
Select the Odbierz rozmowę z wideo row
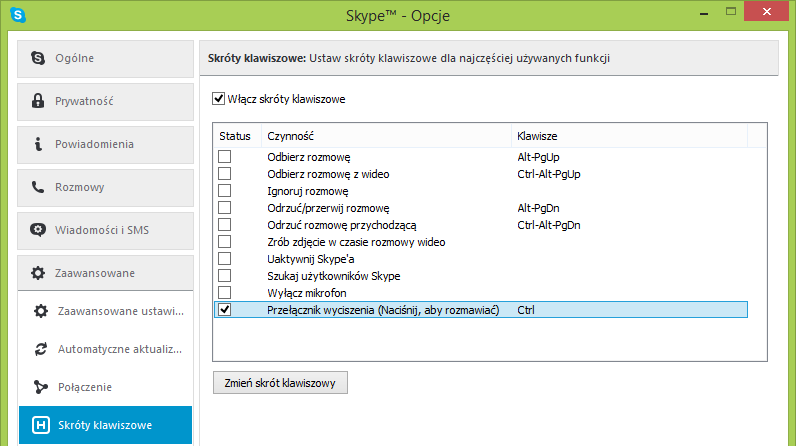click(328, 174)
